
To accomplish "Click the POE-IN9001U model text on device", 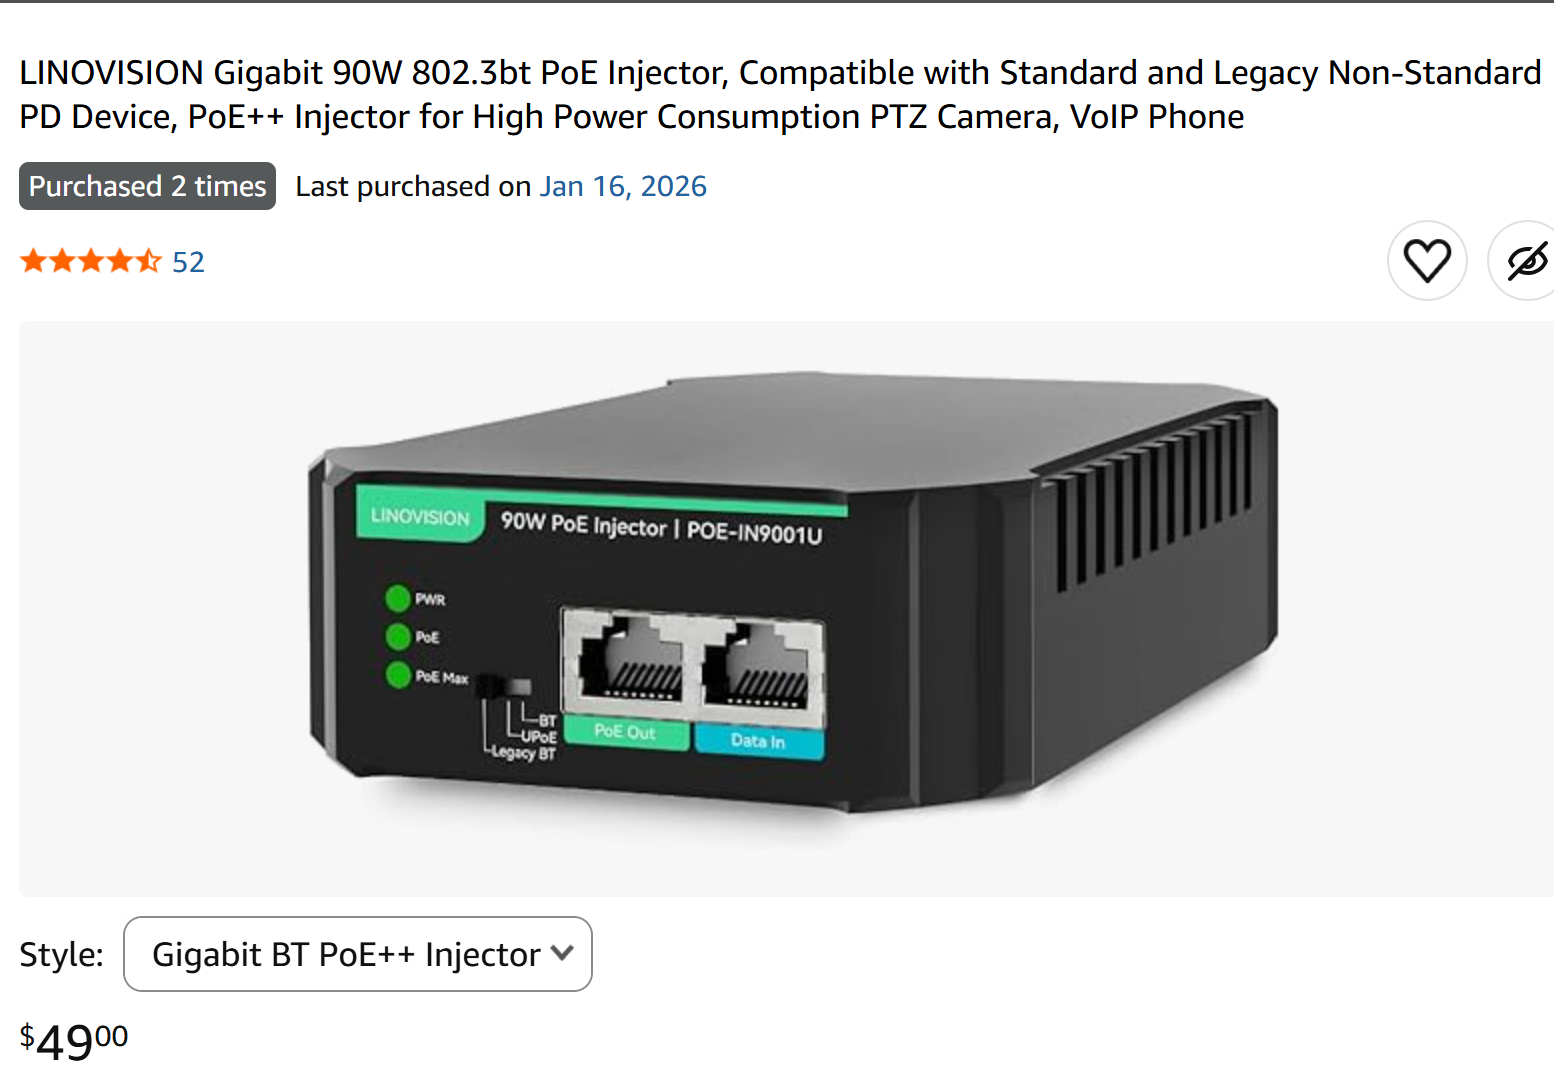I will click(x=755, y=532).
